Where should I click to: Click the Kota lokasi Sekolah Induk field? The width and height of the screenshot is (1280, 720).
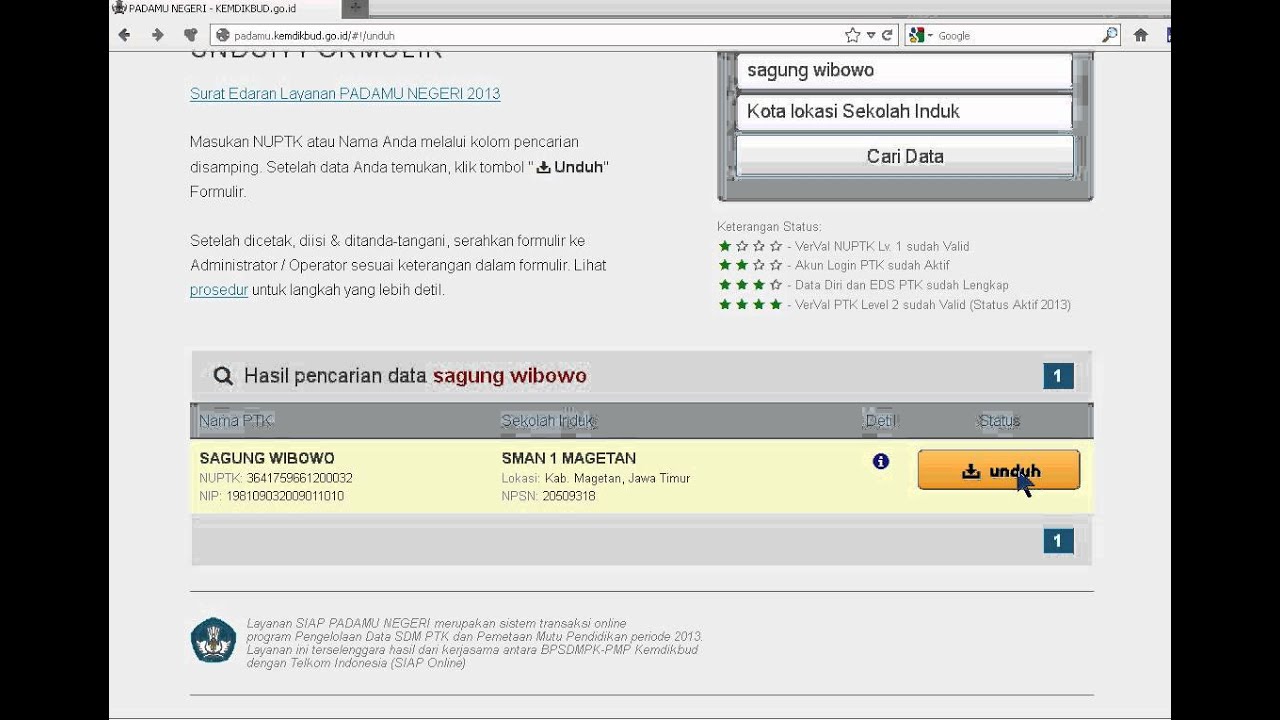tap(904, 112)
